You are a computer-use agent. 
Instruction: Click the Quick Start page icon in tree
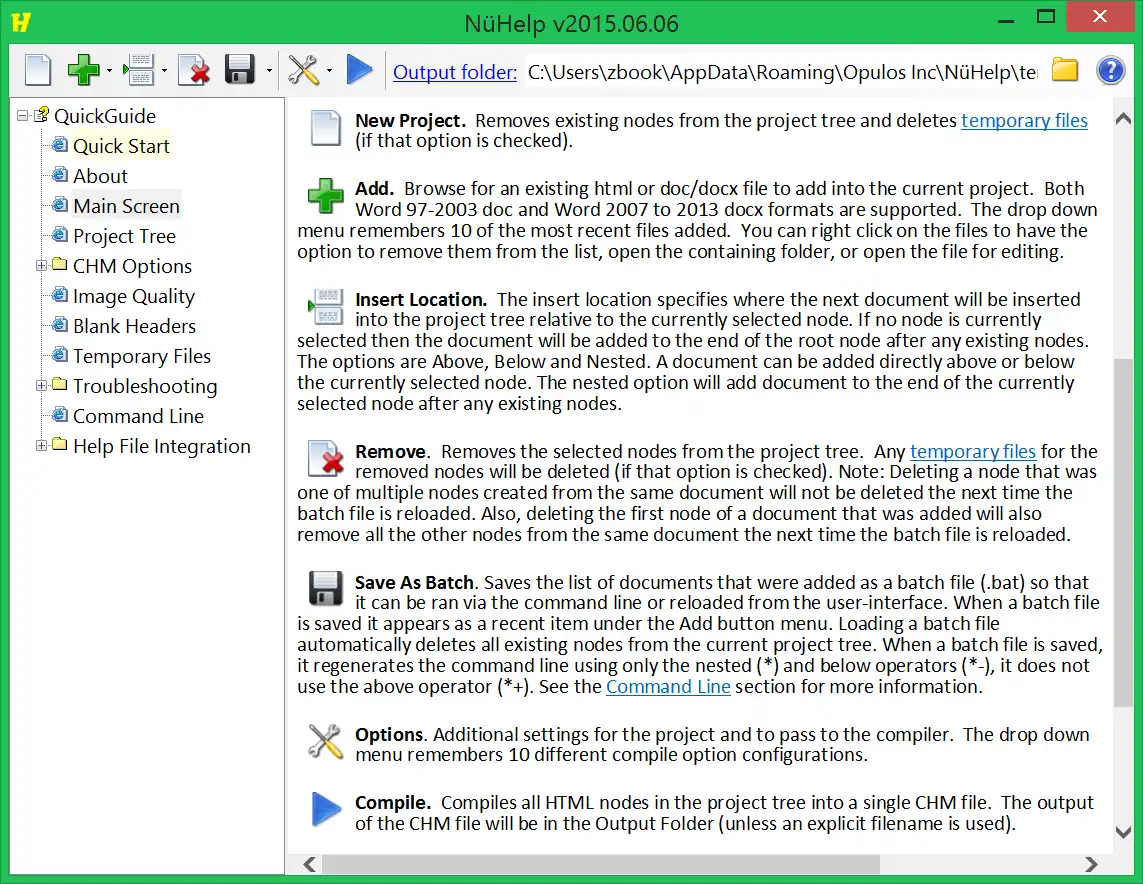[60, 144]
